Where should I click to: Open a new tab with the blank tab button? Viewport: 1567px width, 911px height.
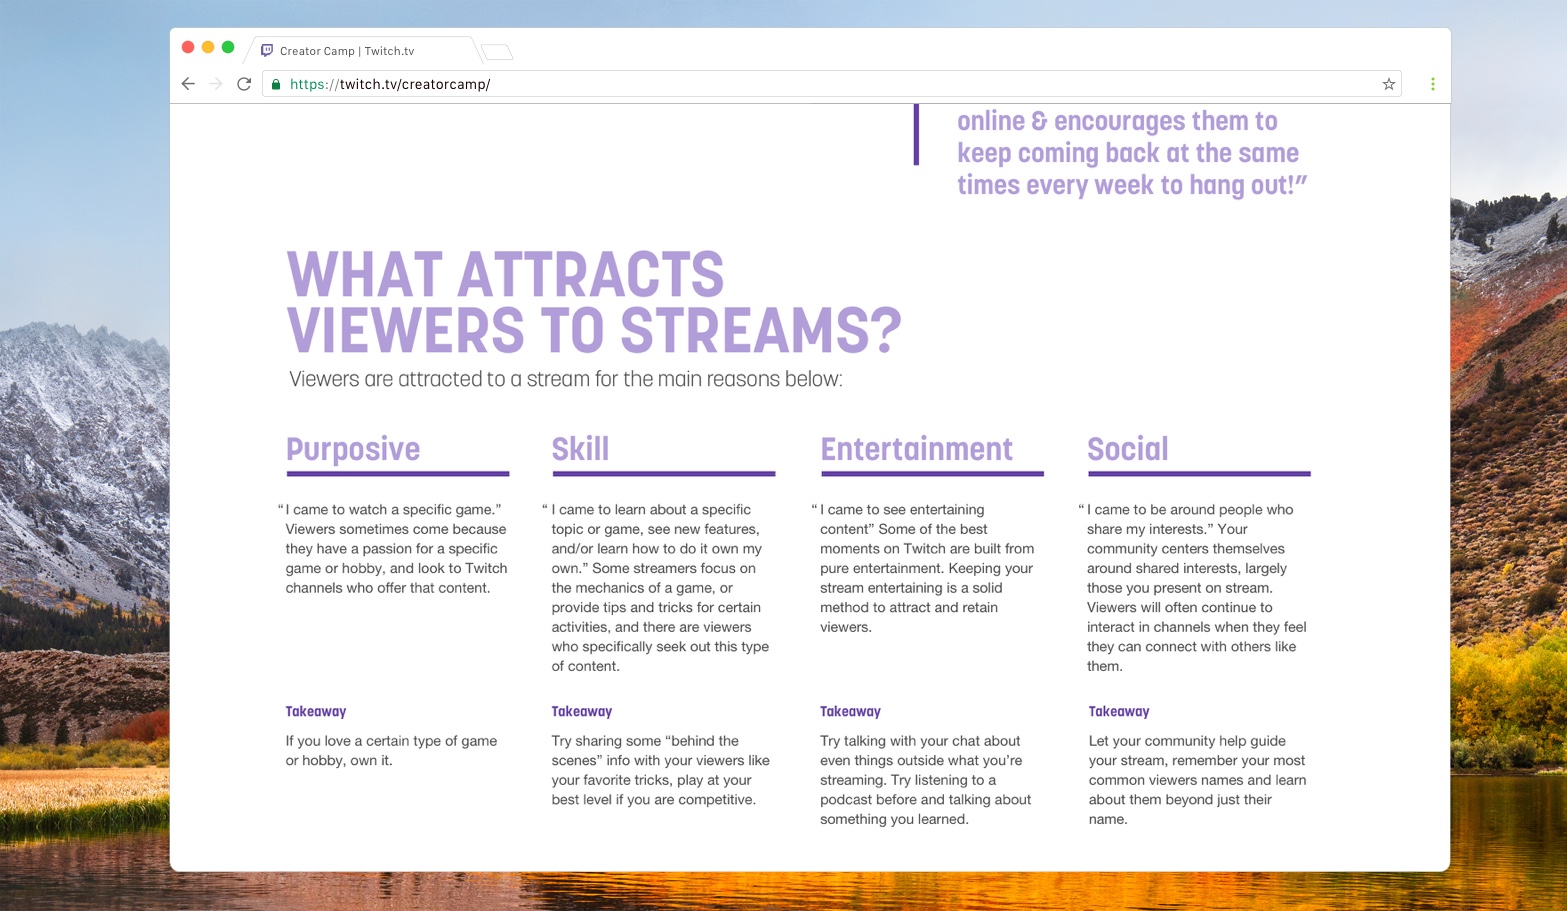(x=497, y=52)
